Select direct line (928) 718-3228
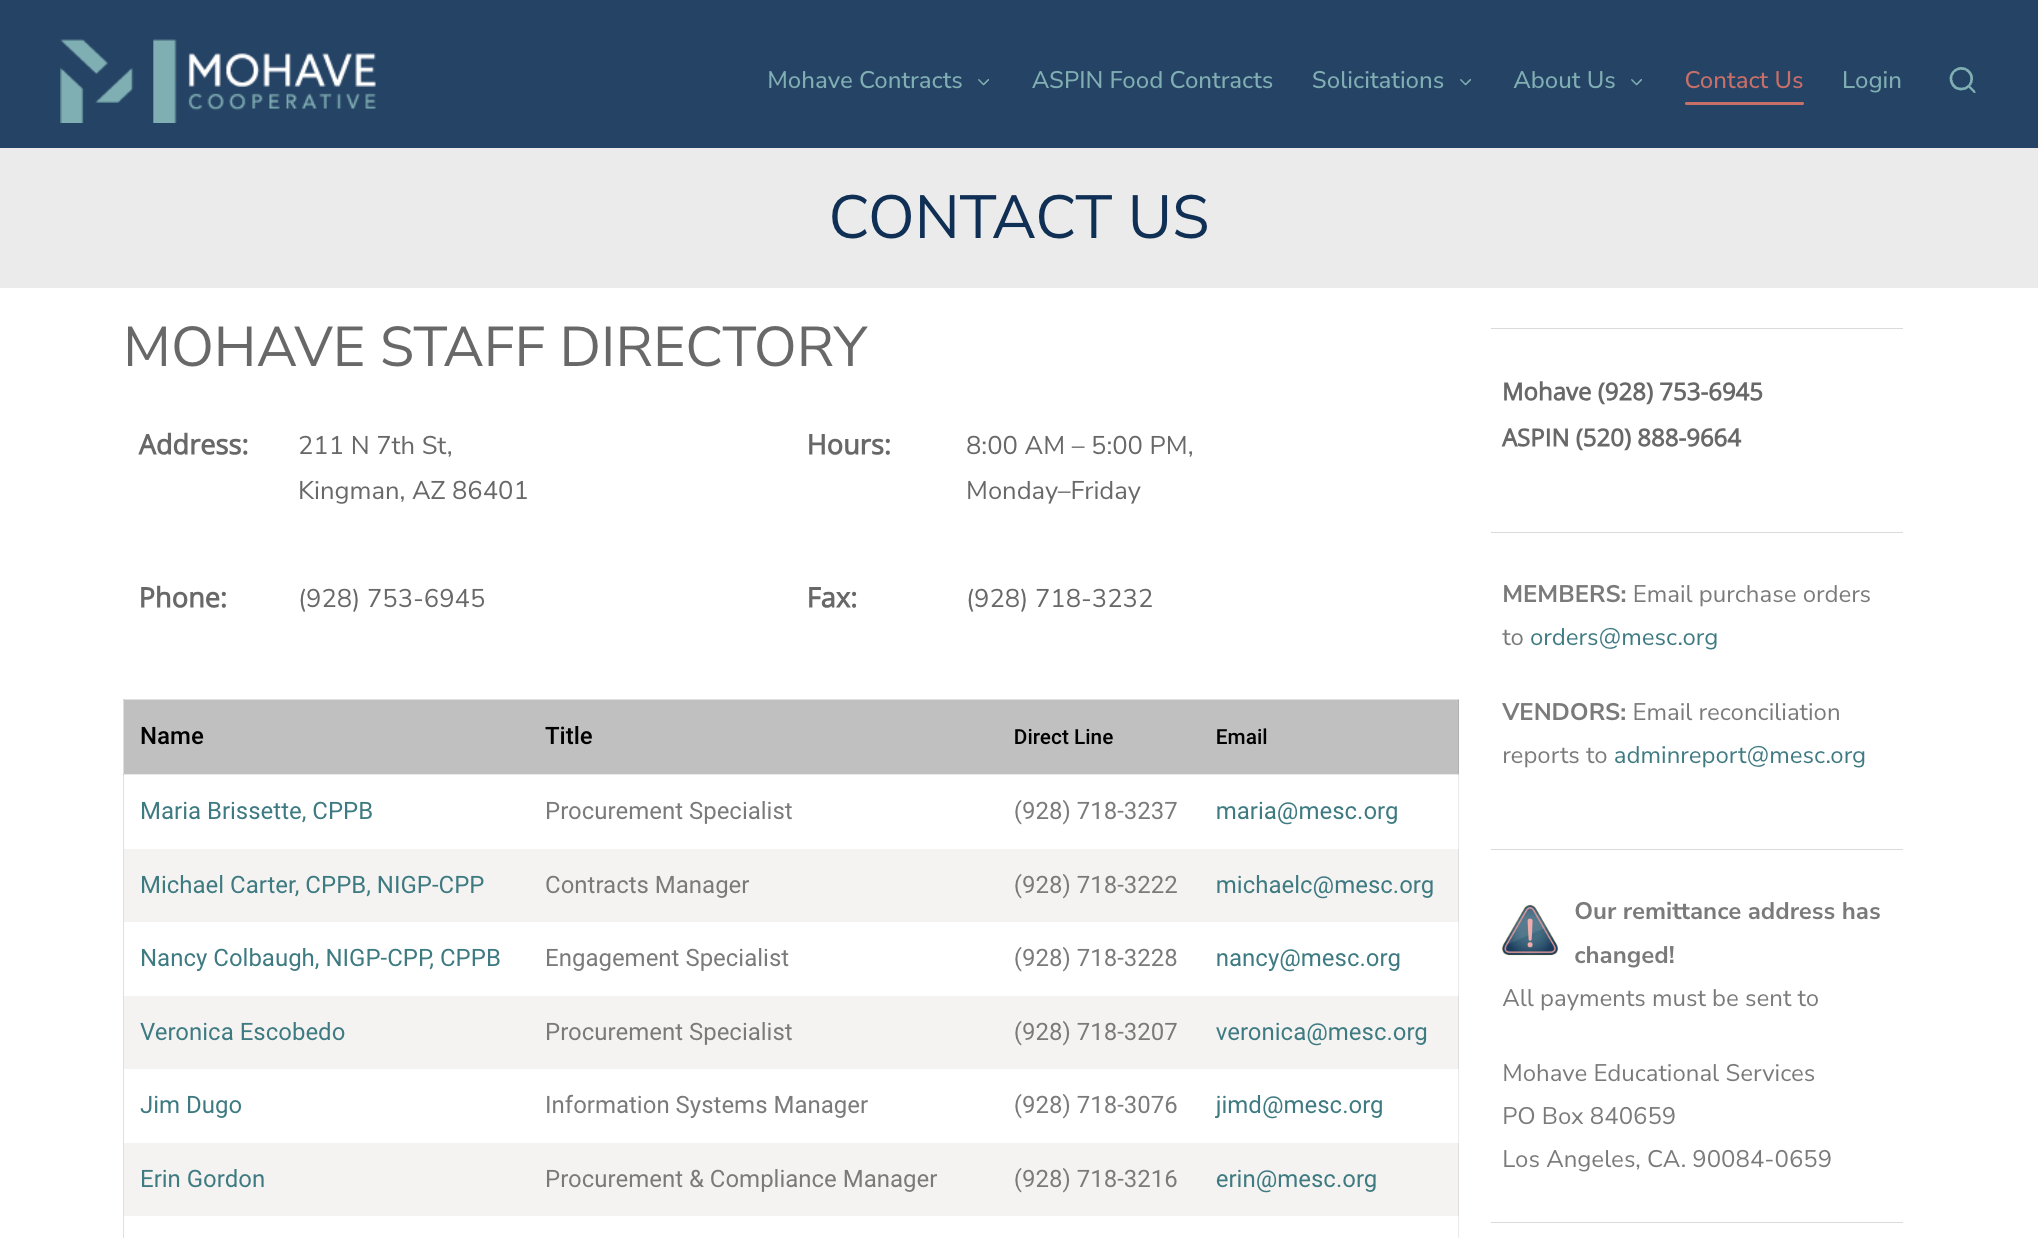This screenshot has height=1238, width=2038. point(1095,958)
